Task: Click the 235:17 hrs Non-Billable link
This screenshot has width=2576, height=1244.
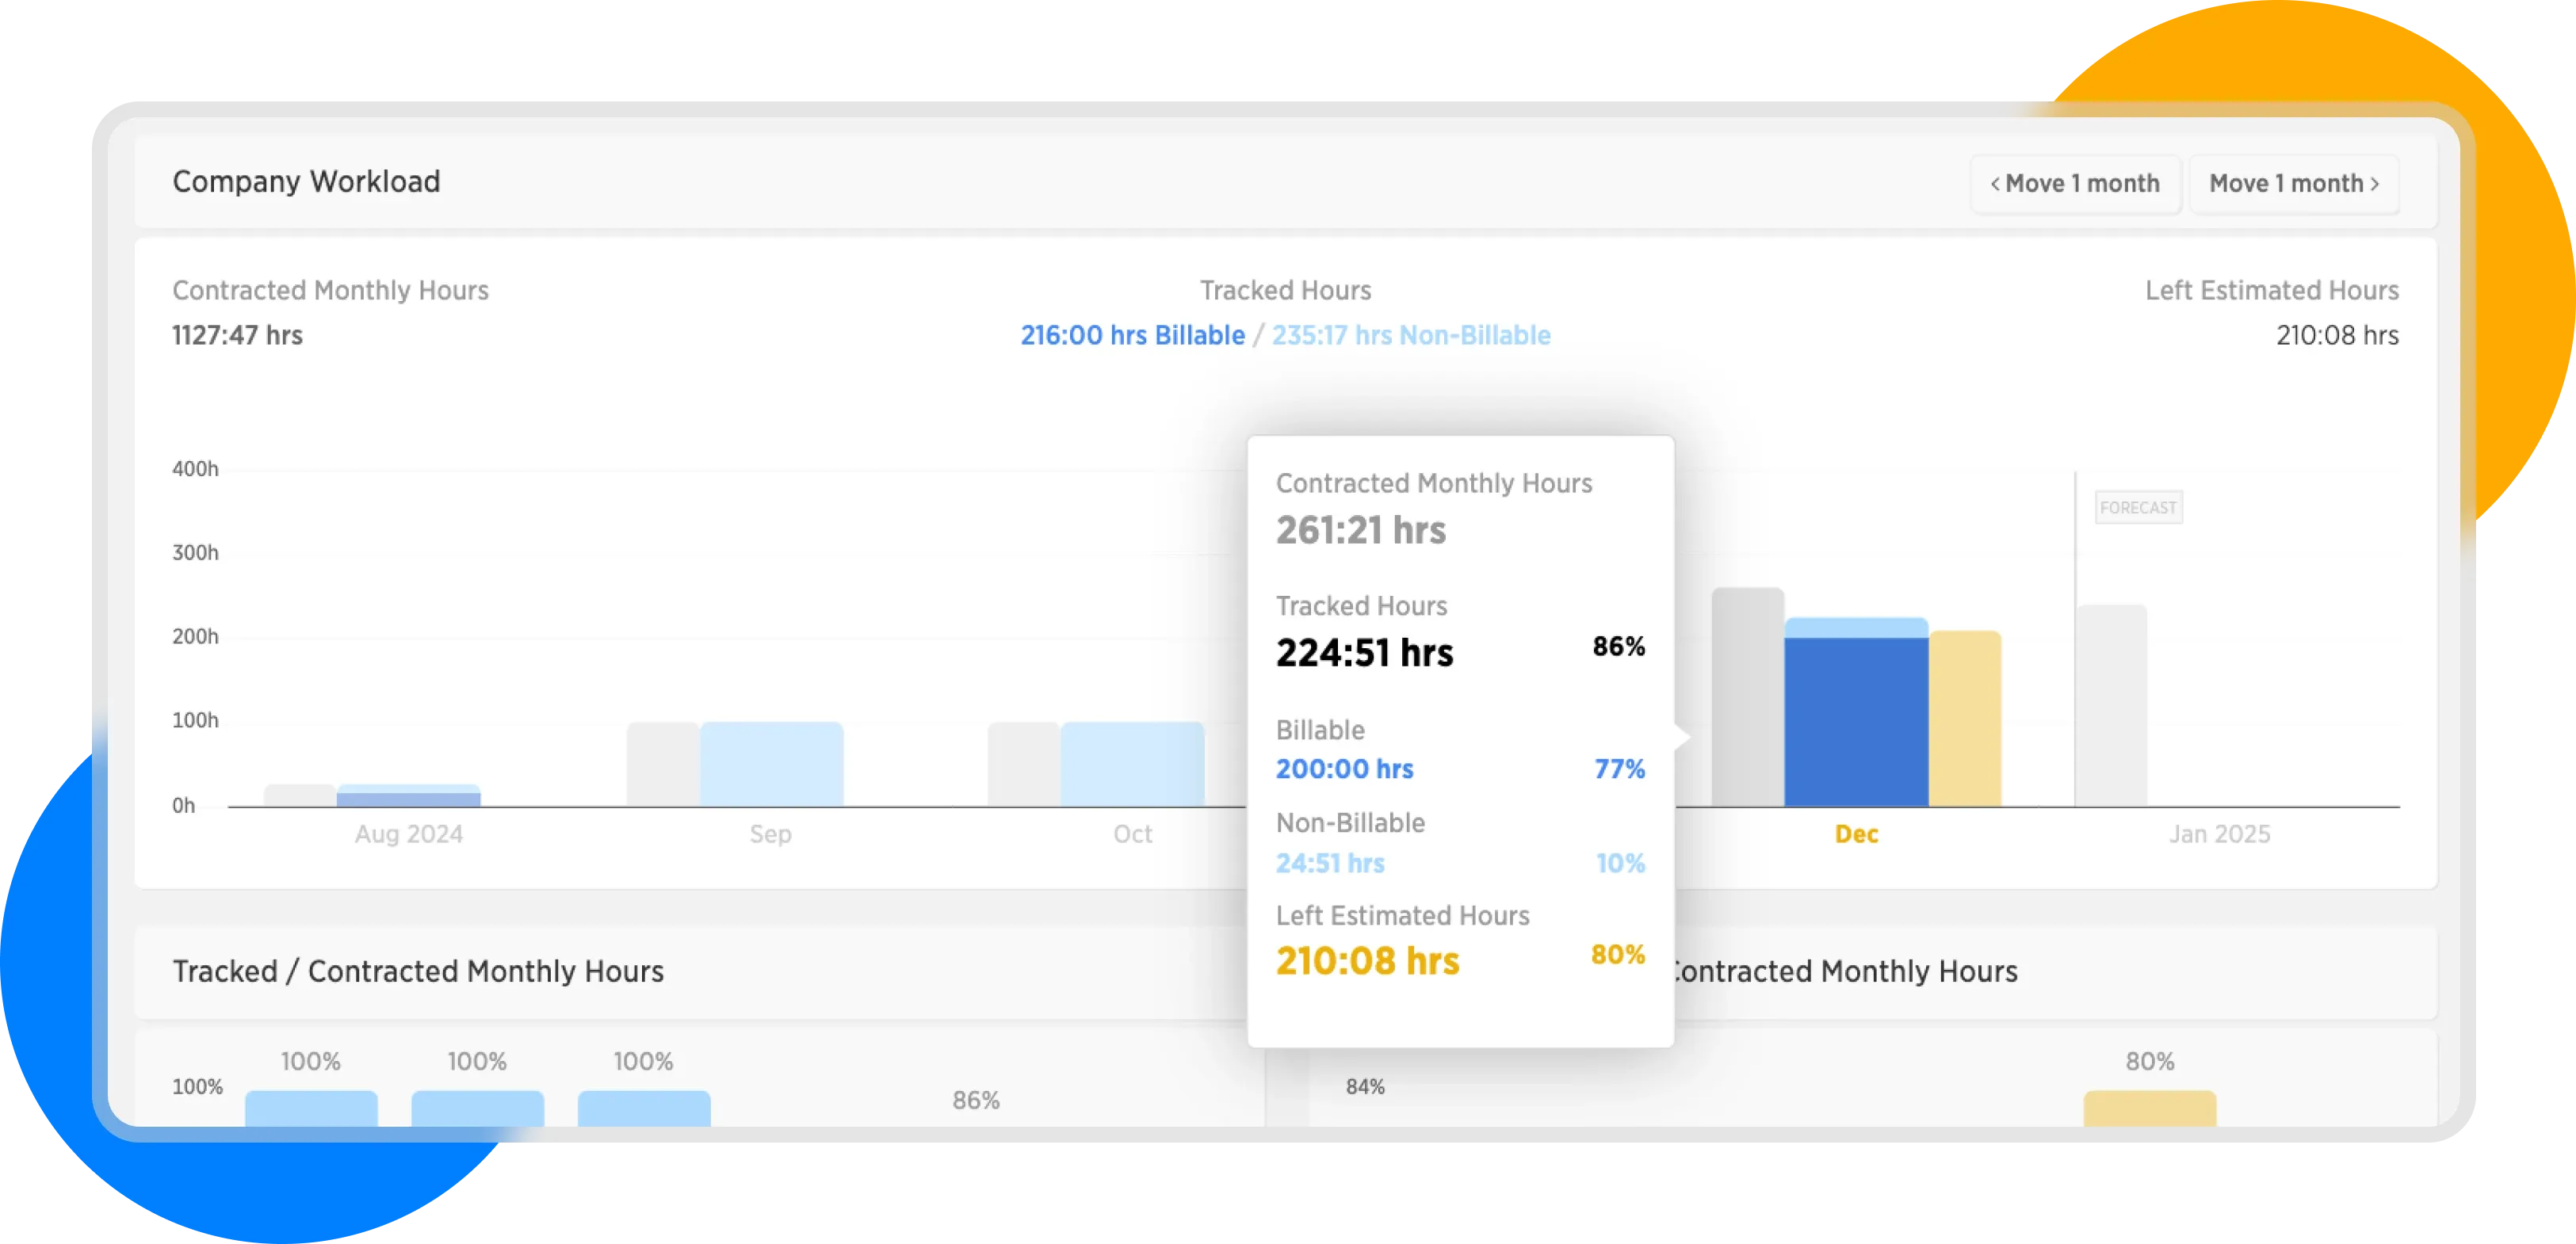Action: pos(1410,335)
